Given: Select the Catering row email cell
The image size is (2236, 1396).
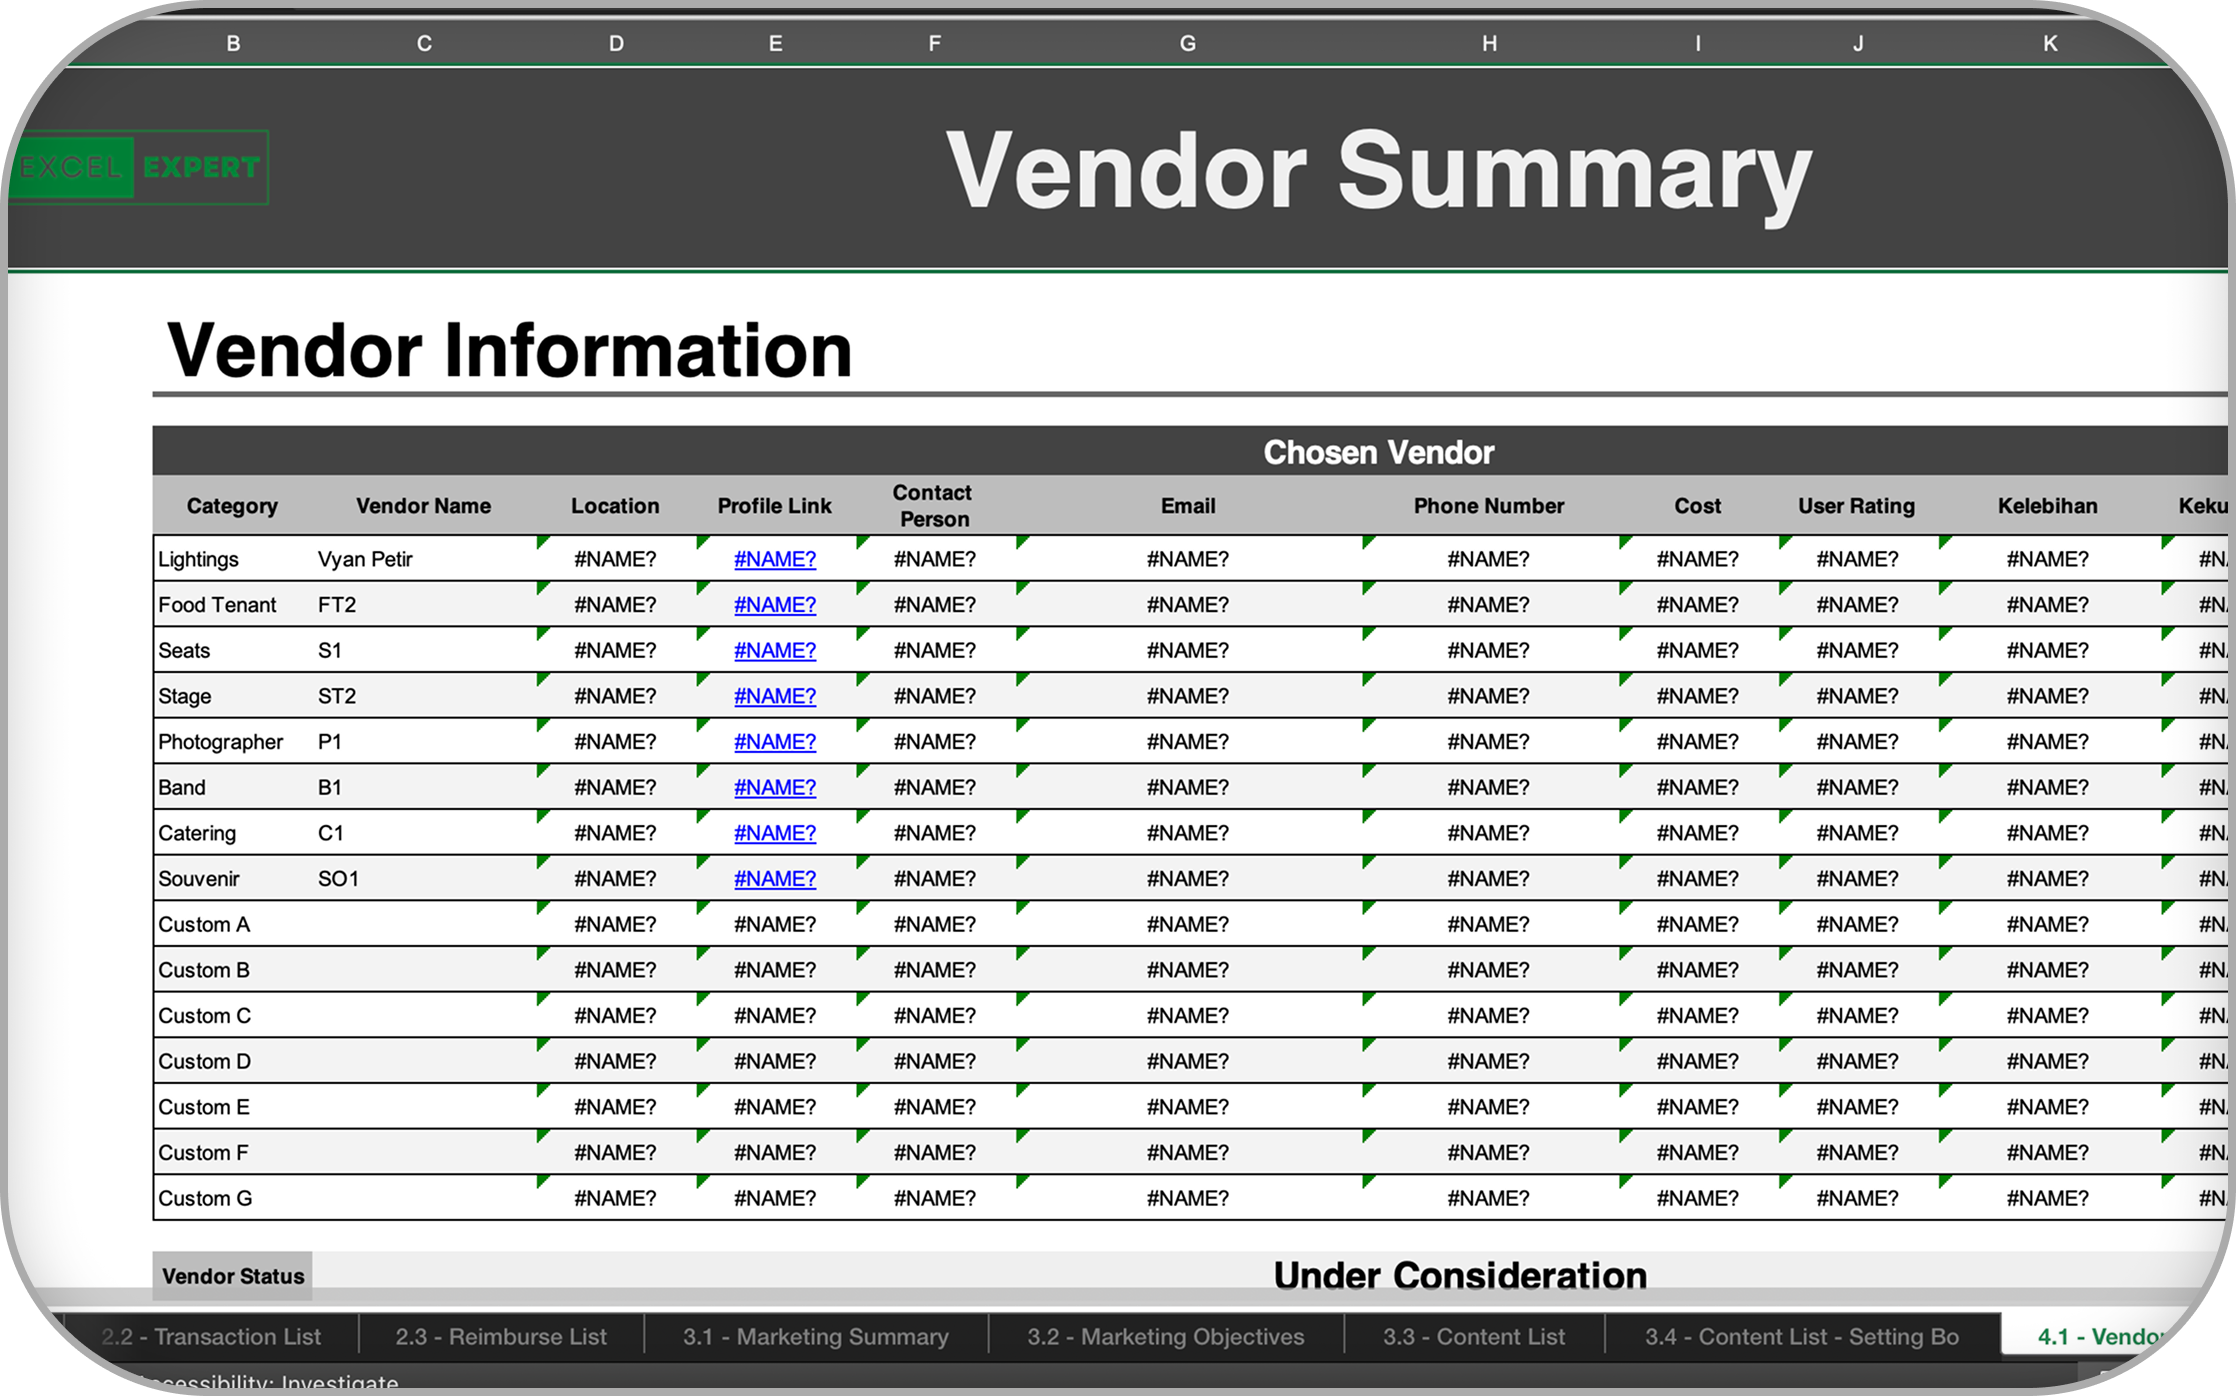Looking at the screenshot, I should point(1188,834).
